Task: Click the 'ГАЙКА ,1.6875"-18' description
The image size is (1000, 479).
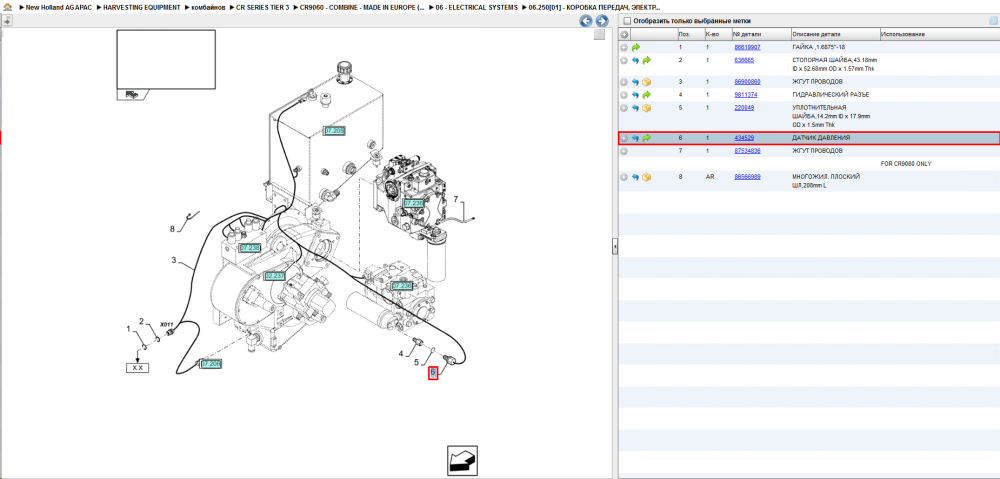Action: (x=818, y=47)
